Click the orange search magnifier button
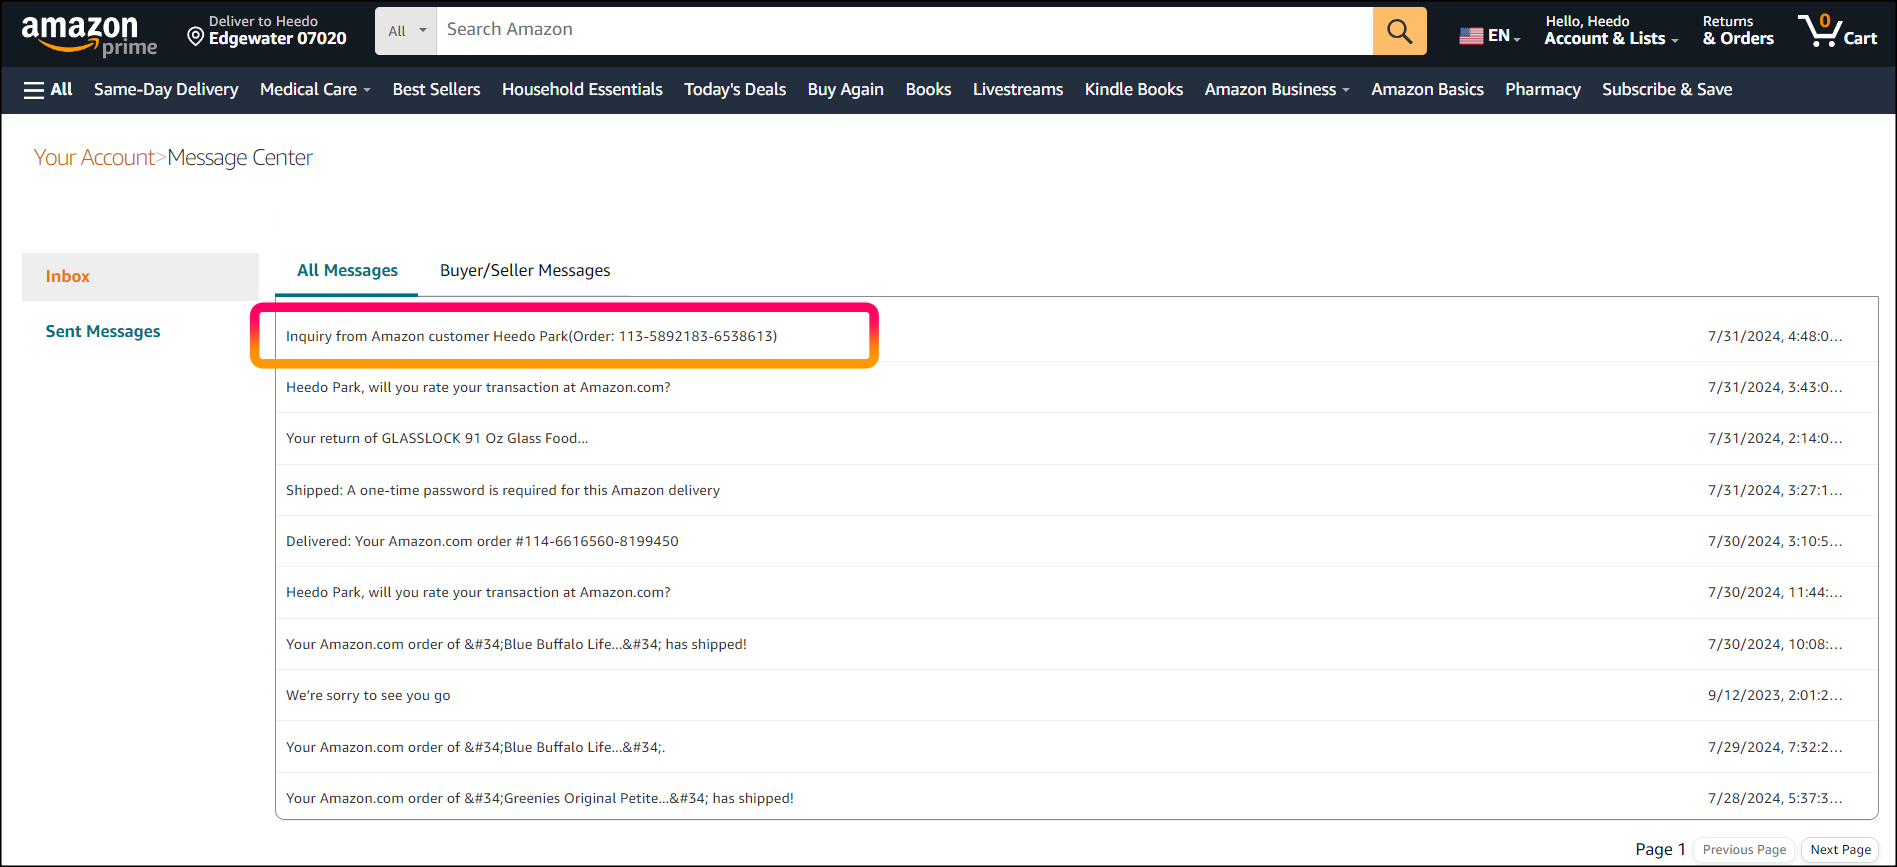 [1399, 31]
